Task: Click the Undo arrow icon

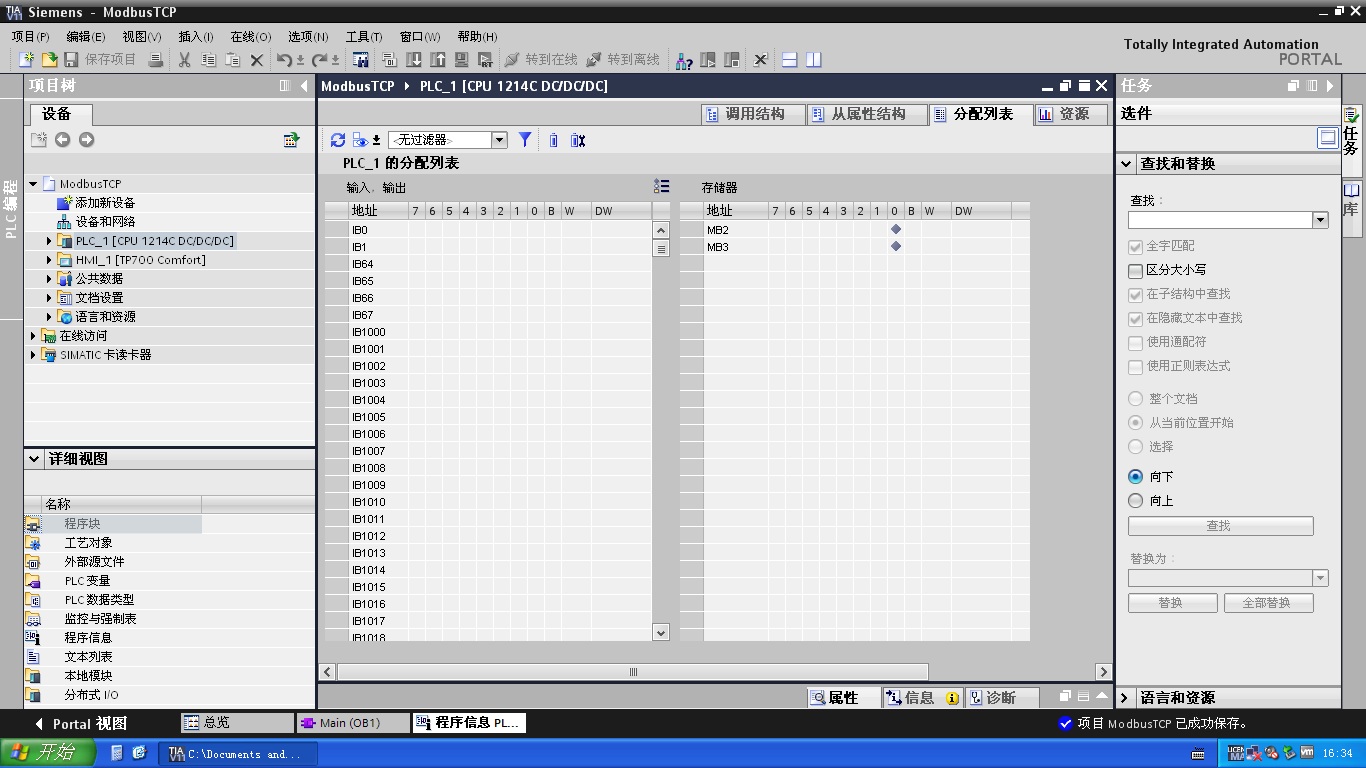Action: click(285, 60)
